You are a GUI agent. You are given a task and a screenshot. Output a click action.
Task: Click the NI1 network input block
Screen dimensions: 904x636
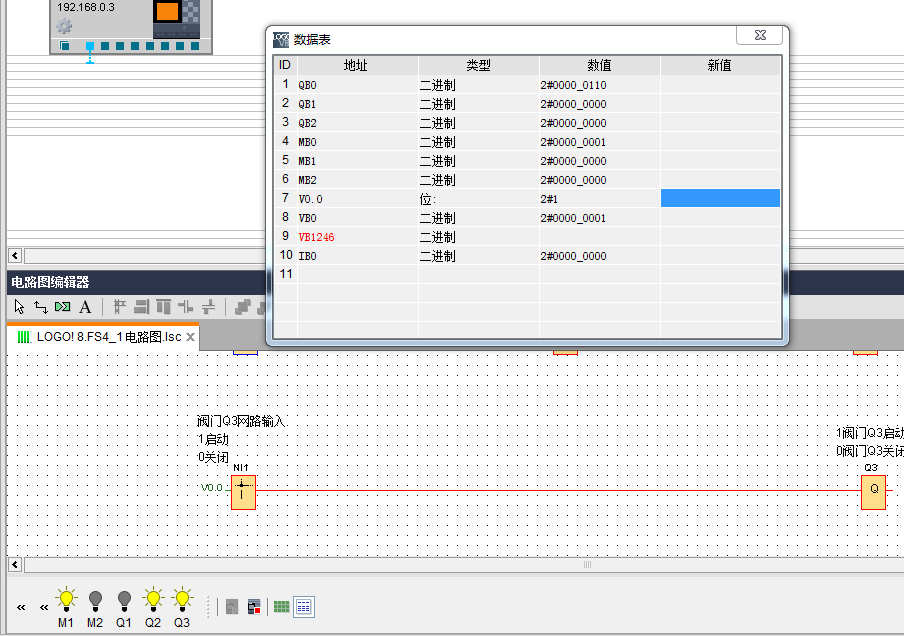pos(243,492)
